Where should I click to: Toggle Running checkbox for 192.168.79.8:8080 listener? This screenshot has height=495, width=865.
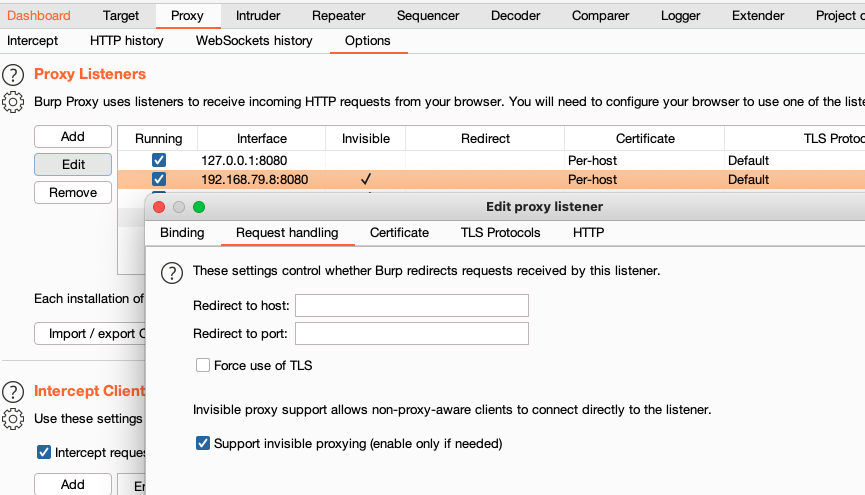[x=159, y=179]
